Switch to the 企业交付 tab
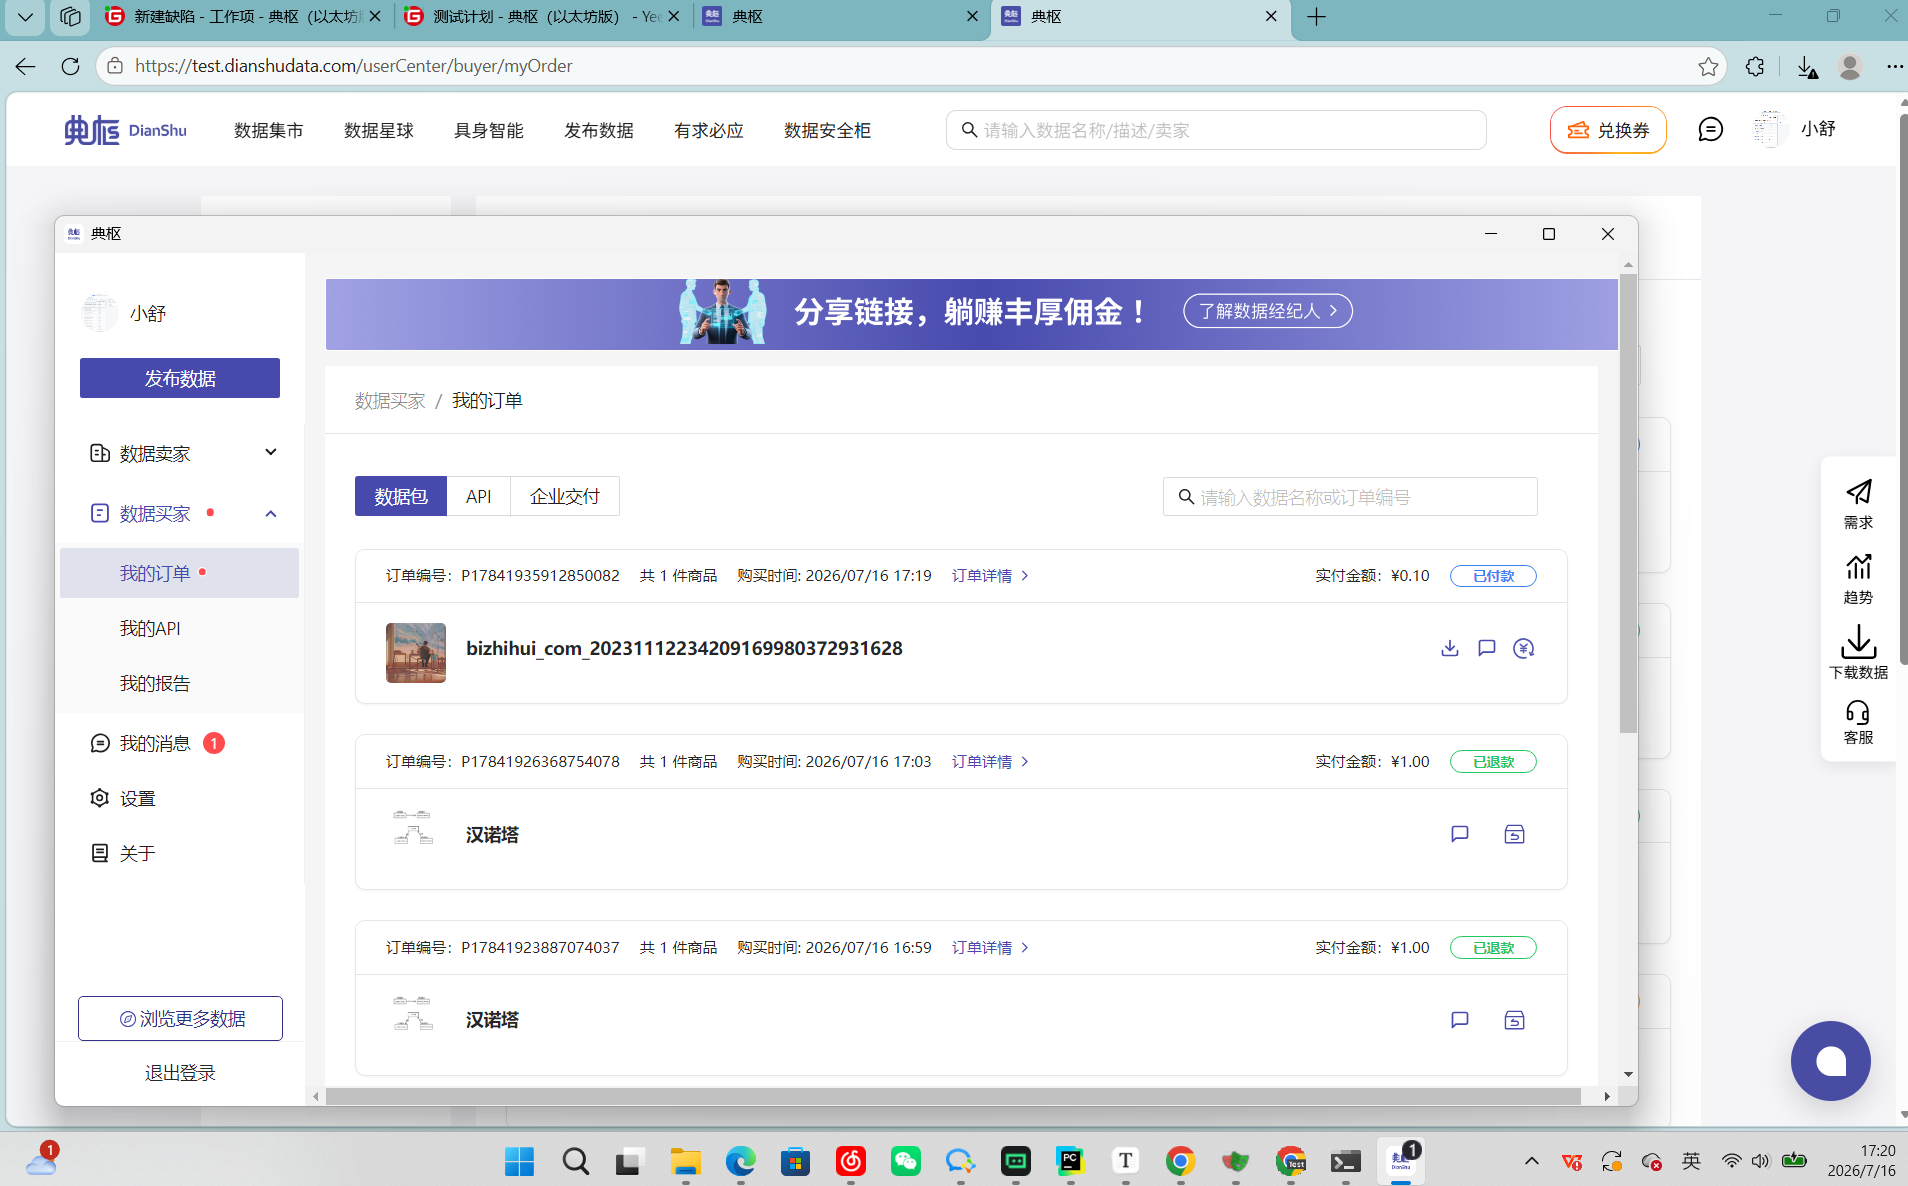The height and width of the screenshot is (1186, 1908). [x=565, y=496]
